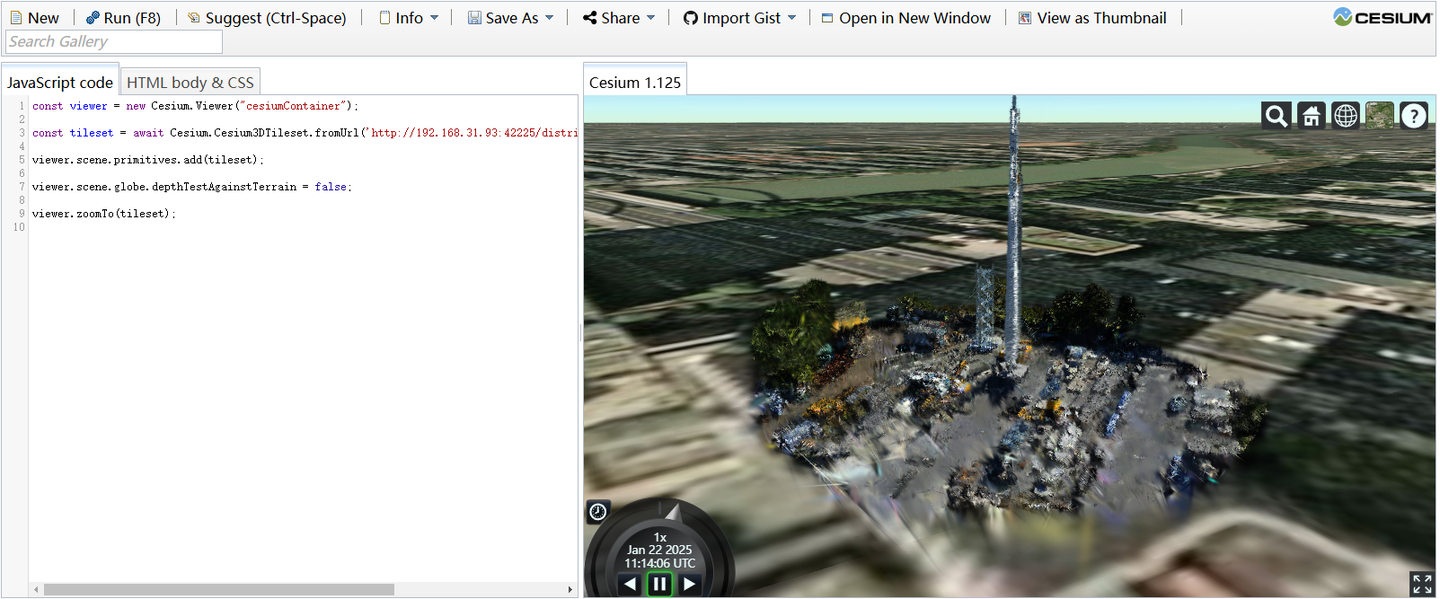Create a new Sandcastle example with New
Screen dimensions: 1440x599
(35, 18)
